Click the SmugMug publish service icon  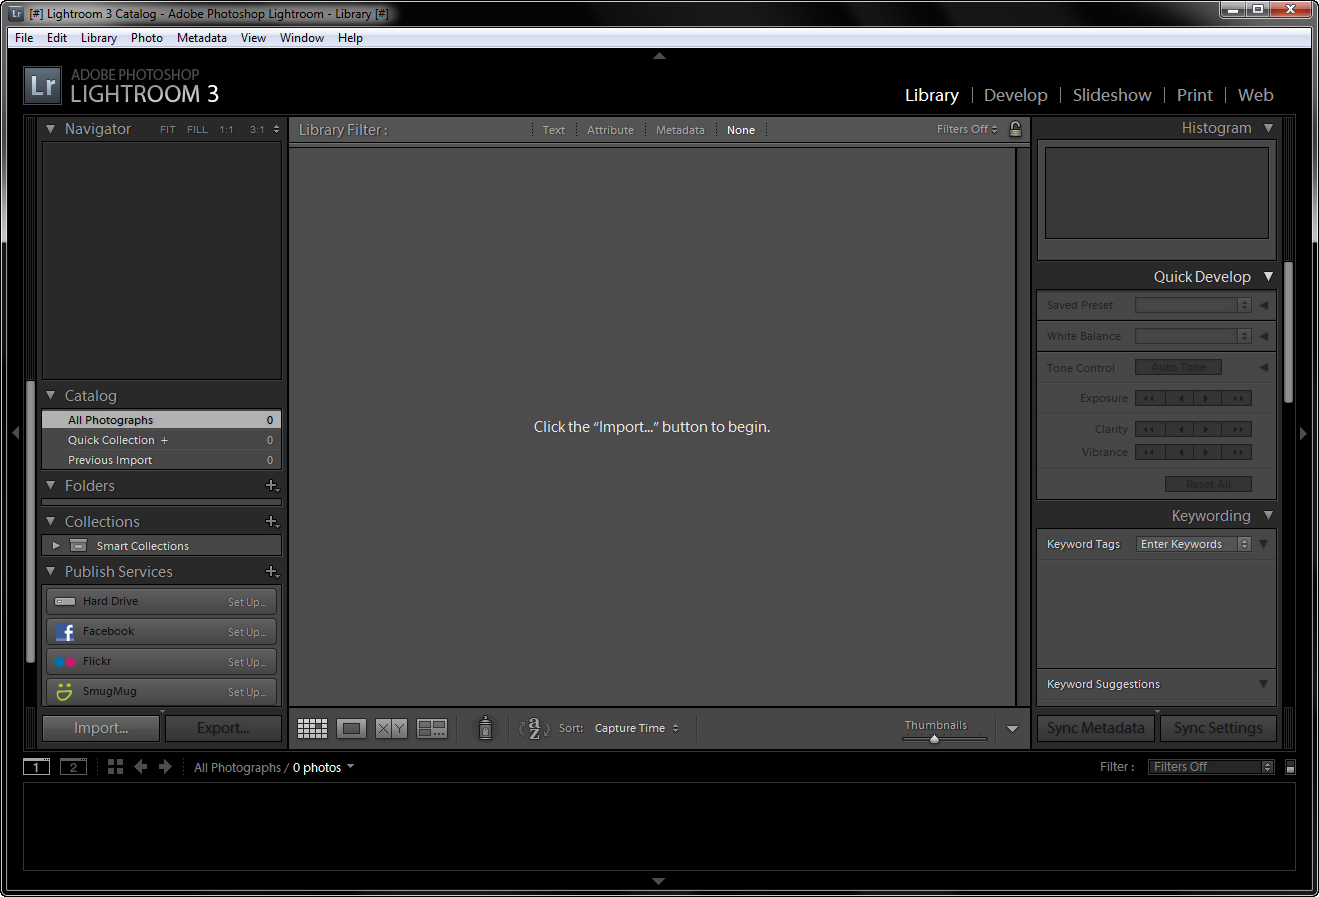(x=64, y=691)
